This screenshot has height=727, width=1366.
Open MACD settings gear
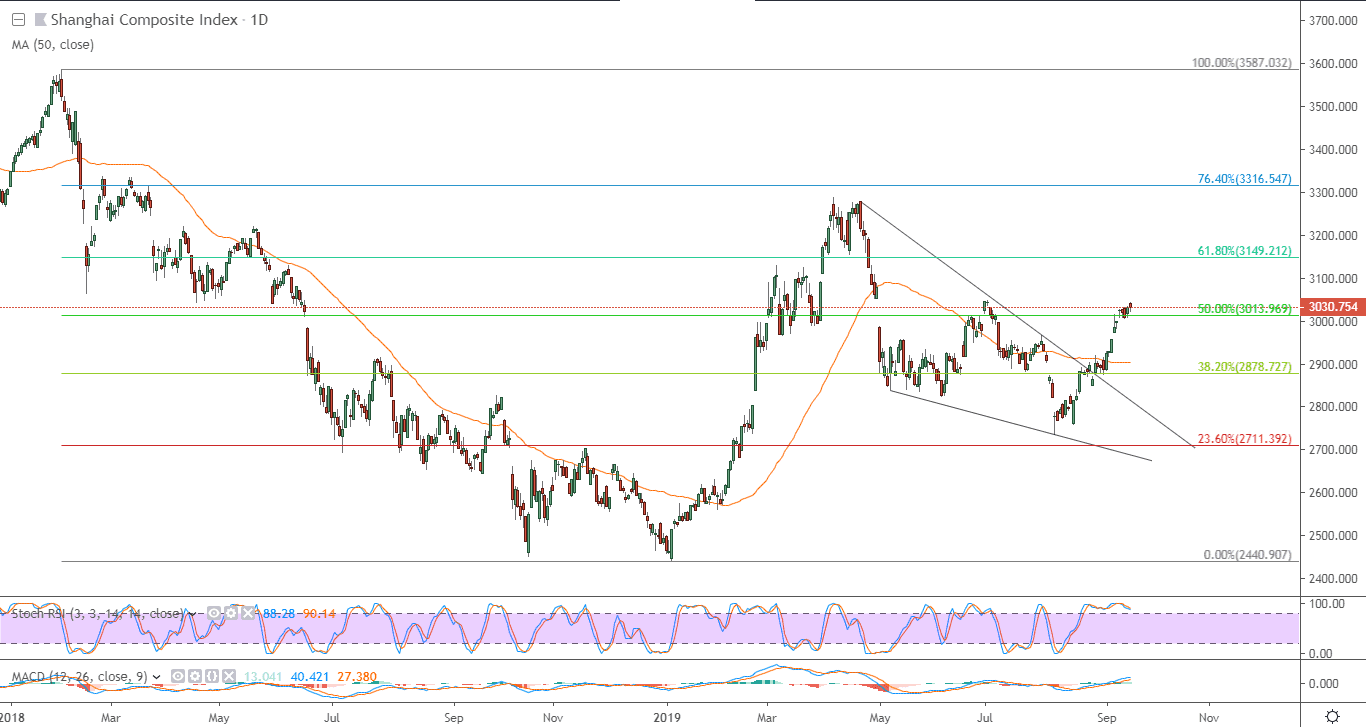coord(195,677)
